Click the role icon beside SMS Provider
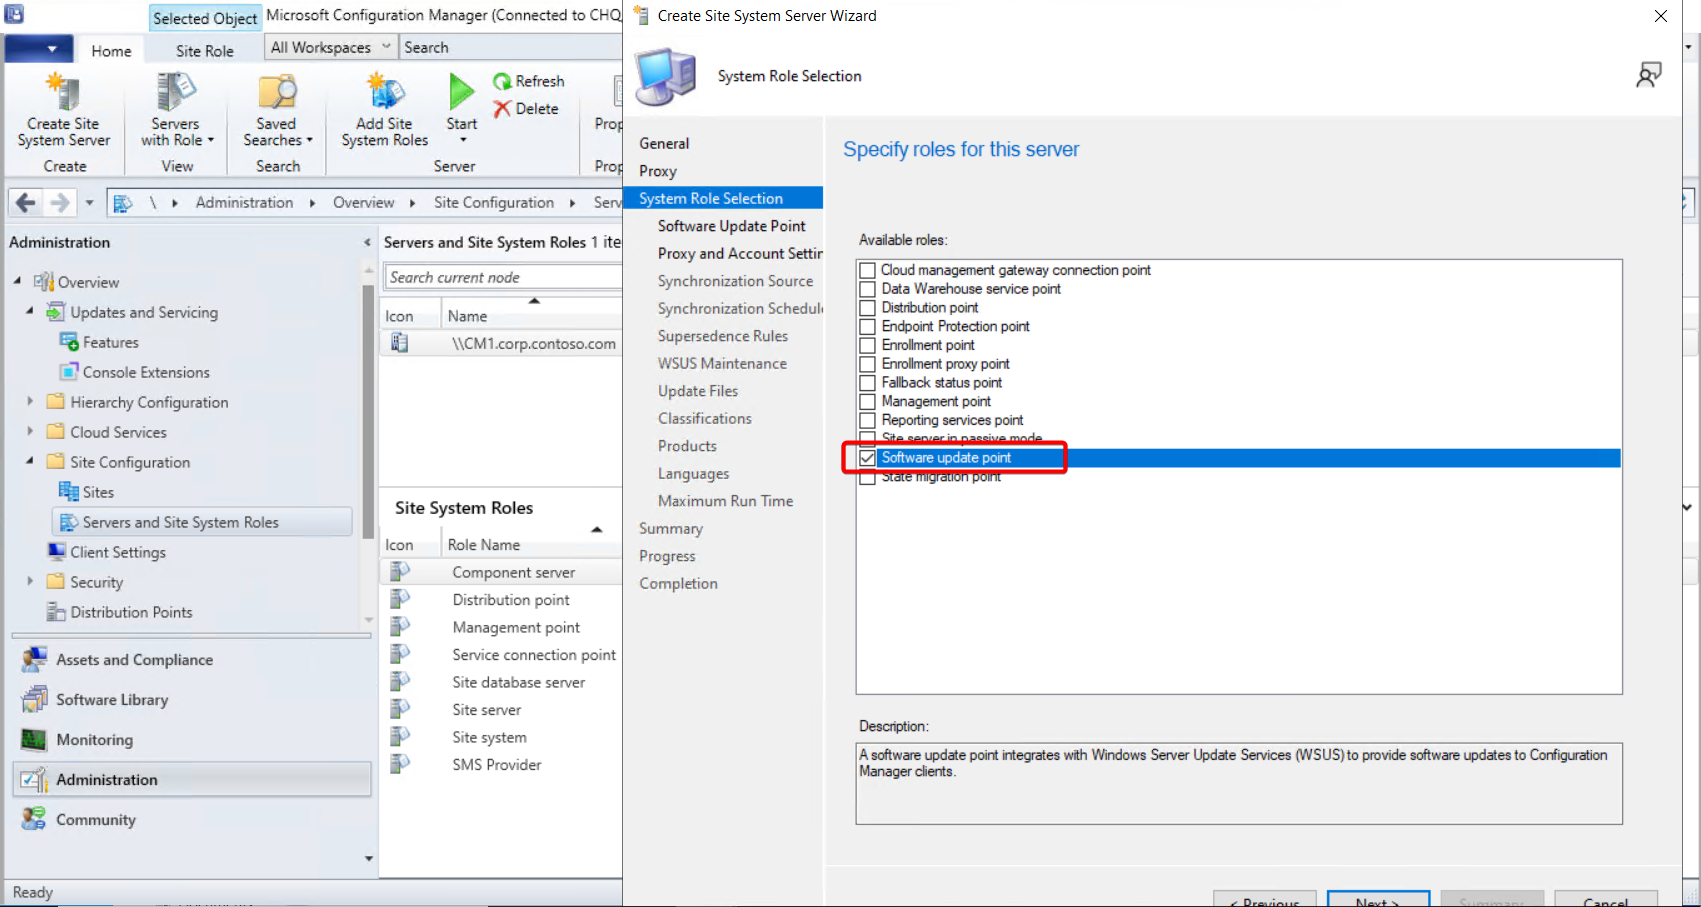 [x=400, y=764]
